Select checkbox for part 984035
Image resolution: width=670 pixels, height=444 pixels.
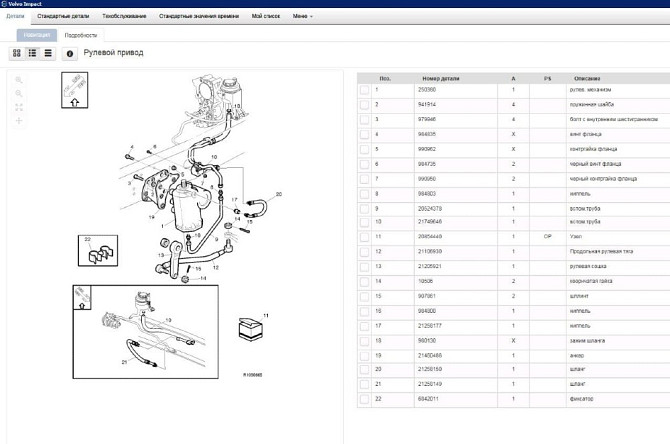[365, 134]
